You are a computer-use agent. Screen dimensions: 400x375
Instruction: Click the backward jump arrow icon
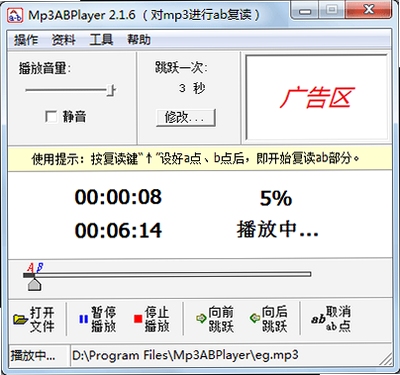pyautogui.click(x=255, y=318)
